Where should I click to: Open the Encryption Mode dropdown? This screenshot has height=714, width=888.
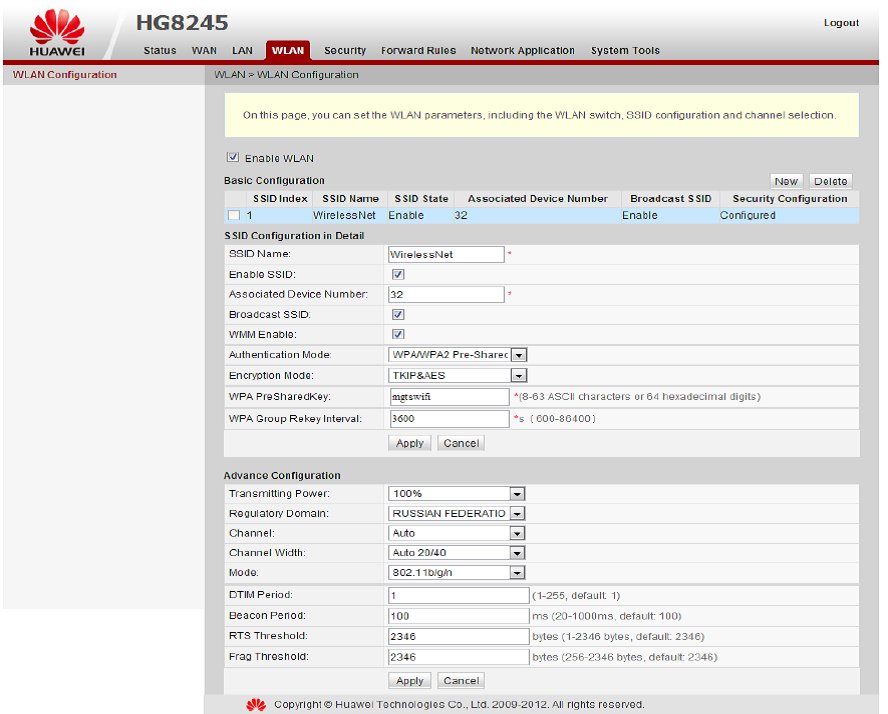click(x=458, y=375)
